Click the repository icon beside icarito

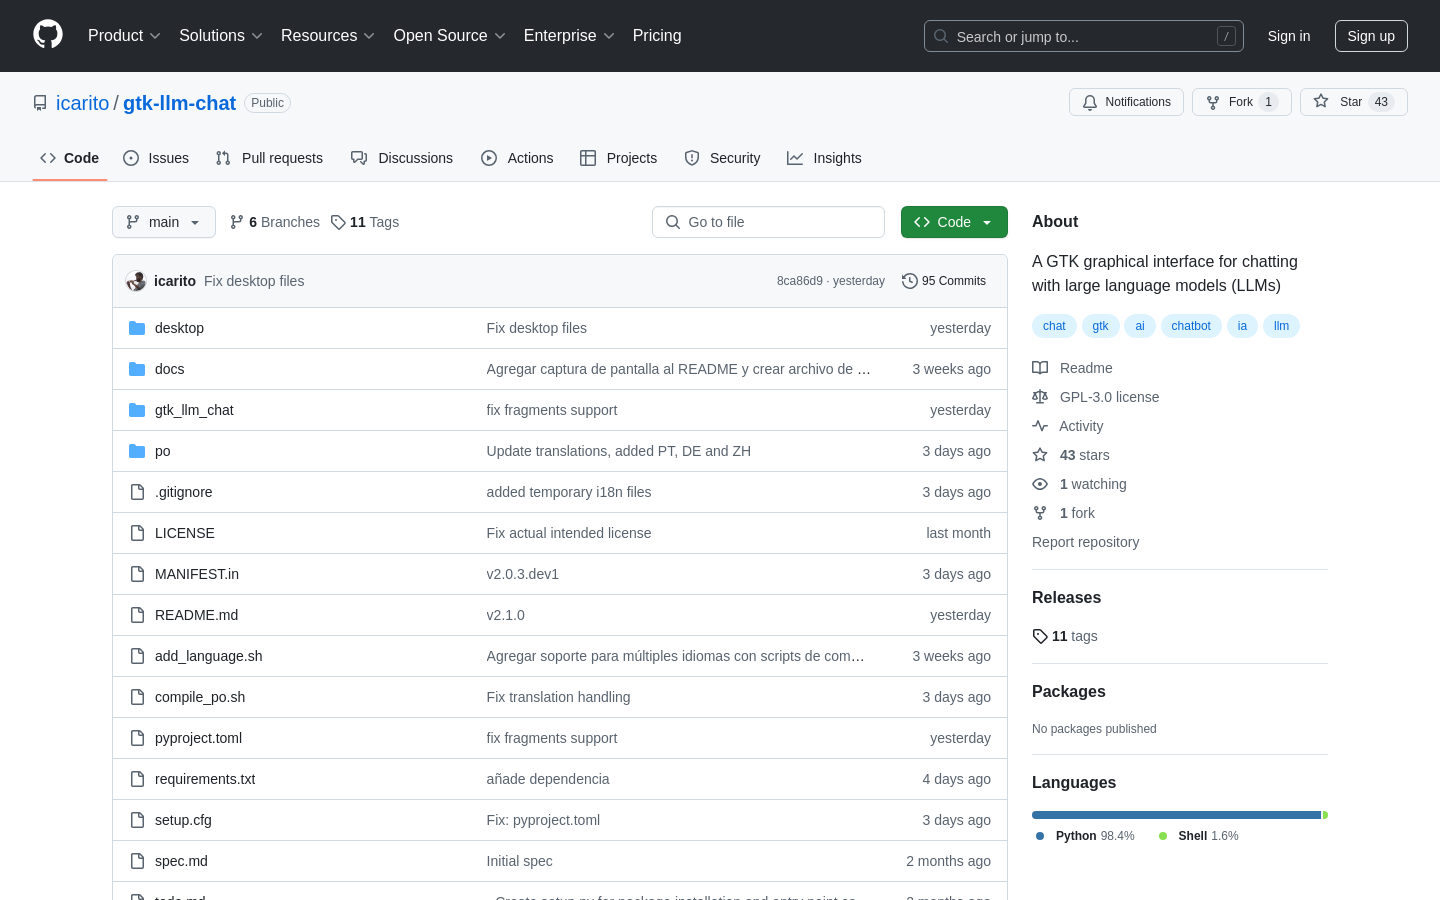40,103
